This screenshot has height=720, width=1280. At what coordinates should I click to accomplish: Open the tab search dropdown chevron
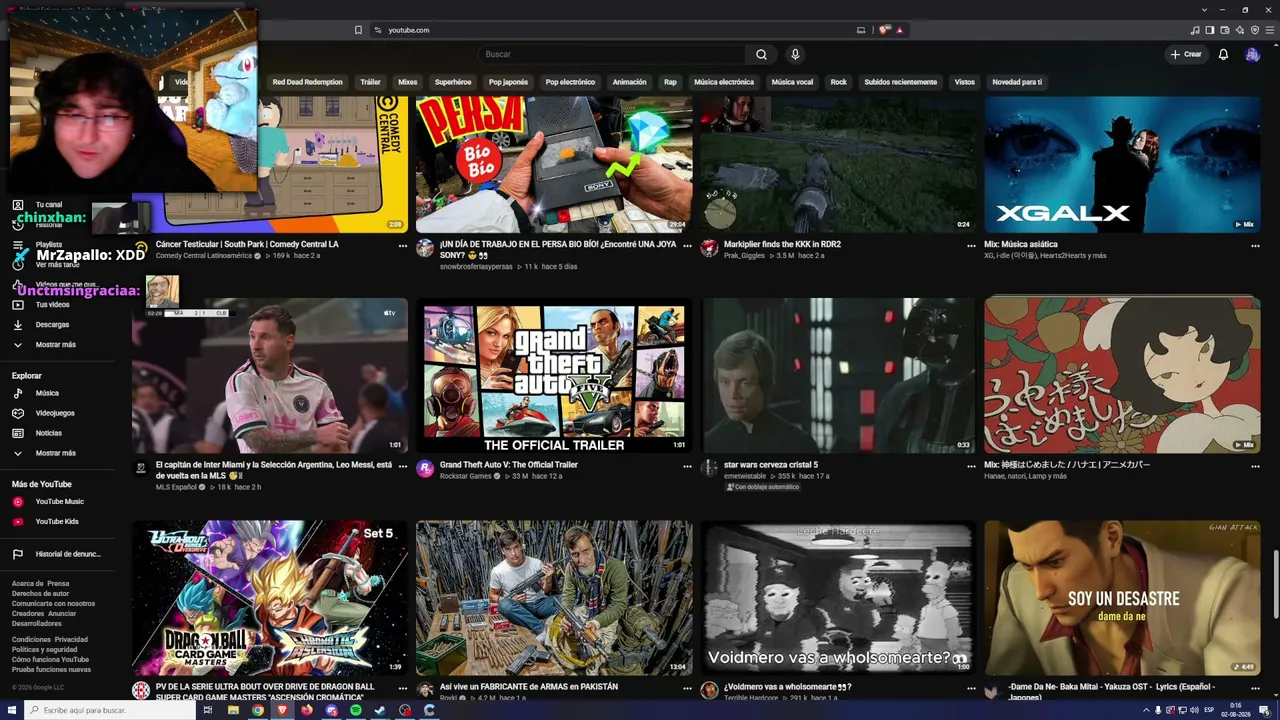click(1205, 10)
